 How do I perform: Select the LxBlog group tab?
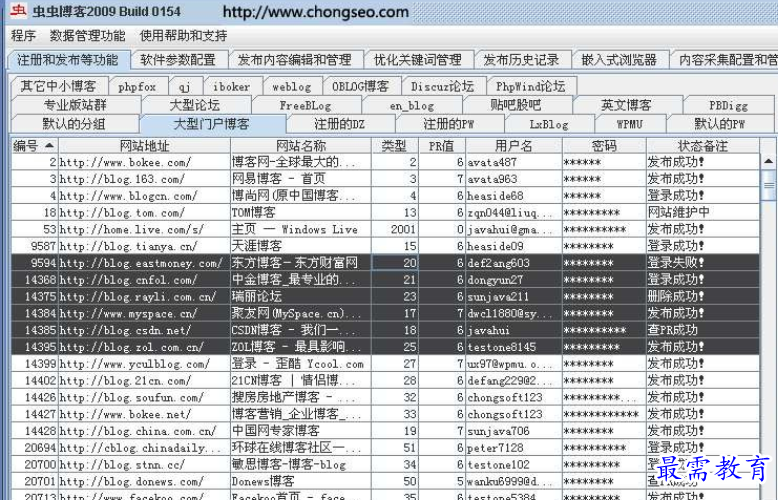549,124
